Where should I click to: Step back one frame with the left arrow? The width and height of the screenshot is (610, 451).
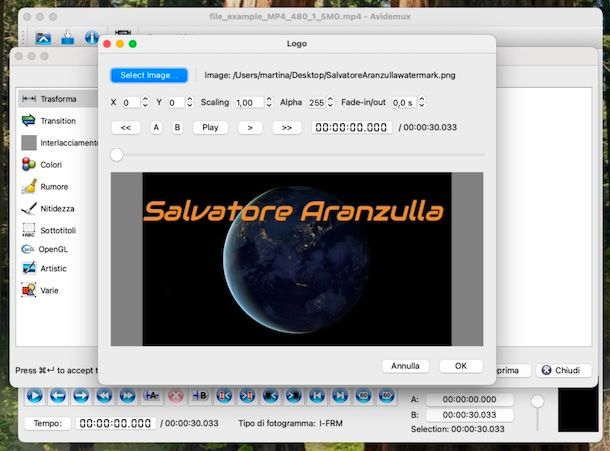pos(58,396)
